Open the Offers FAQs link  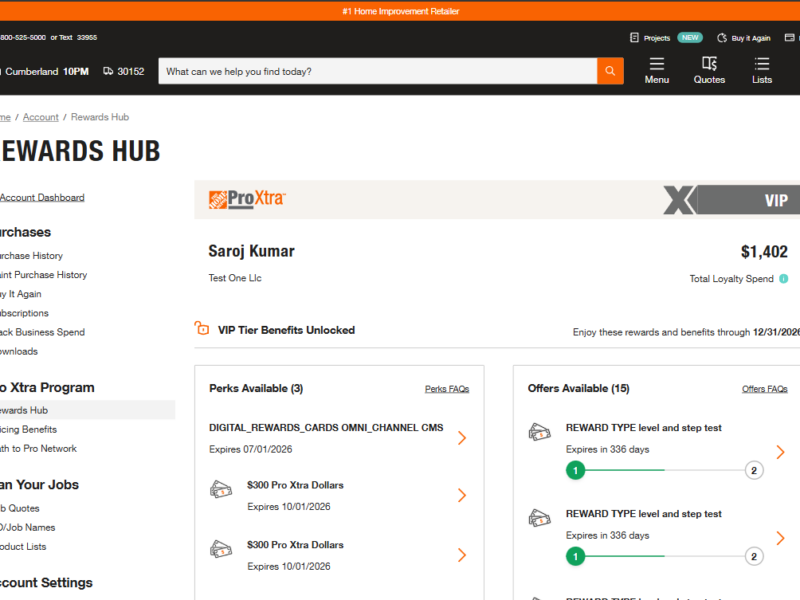point(764,389)
